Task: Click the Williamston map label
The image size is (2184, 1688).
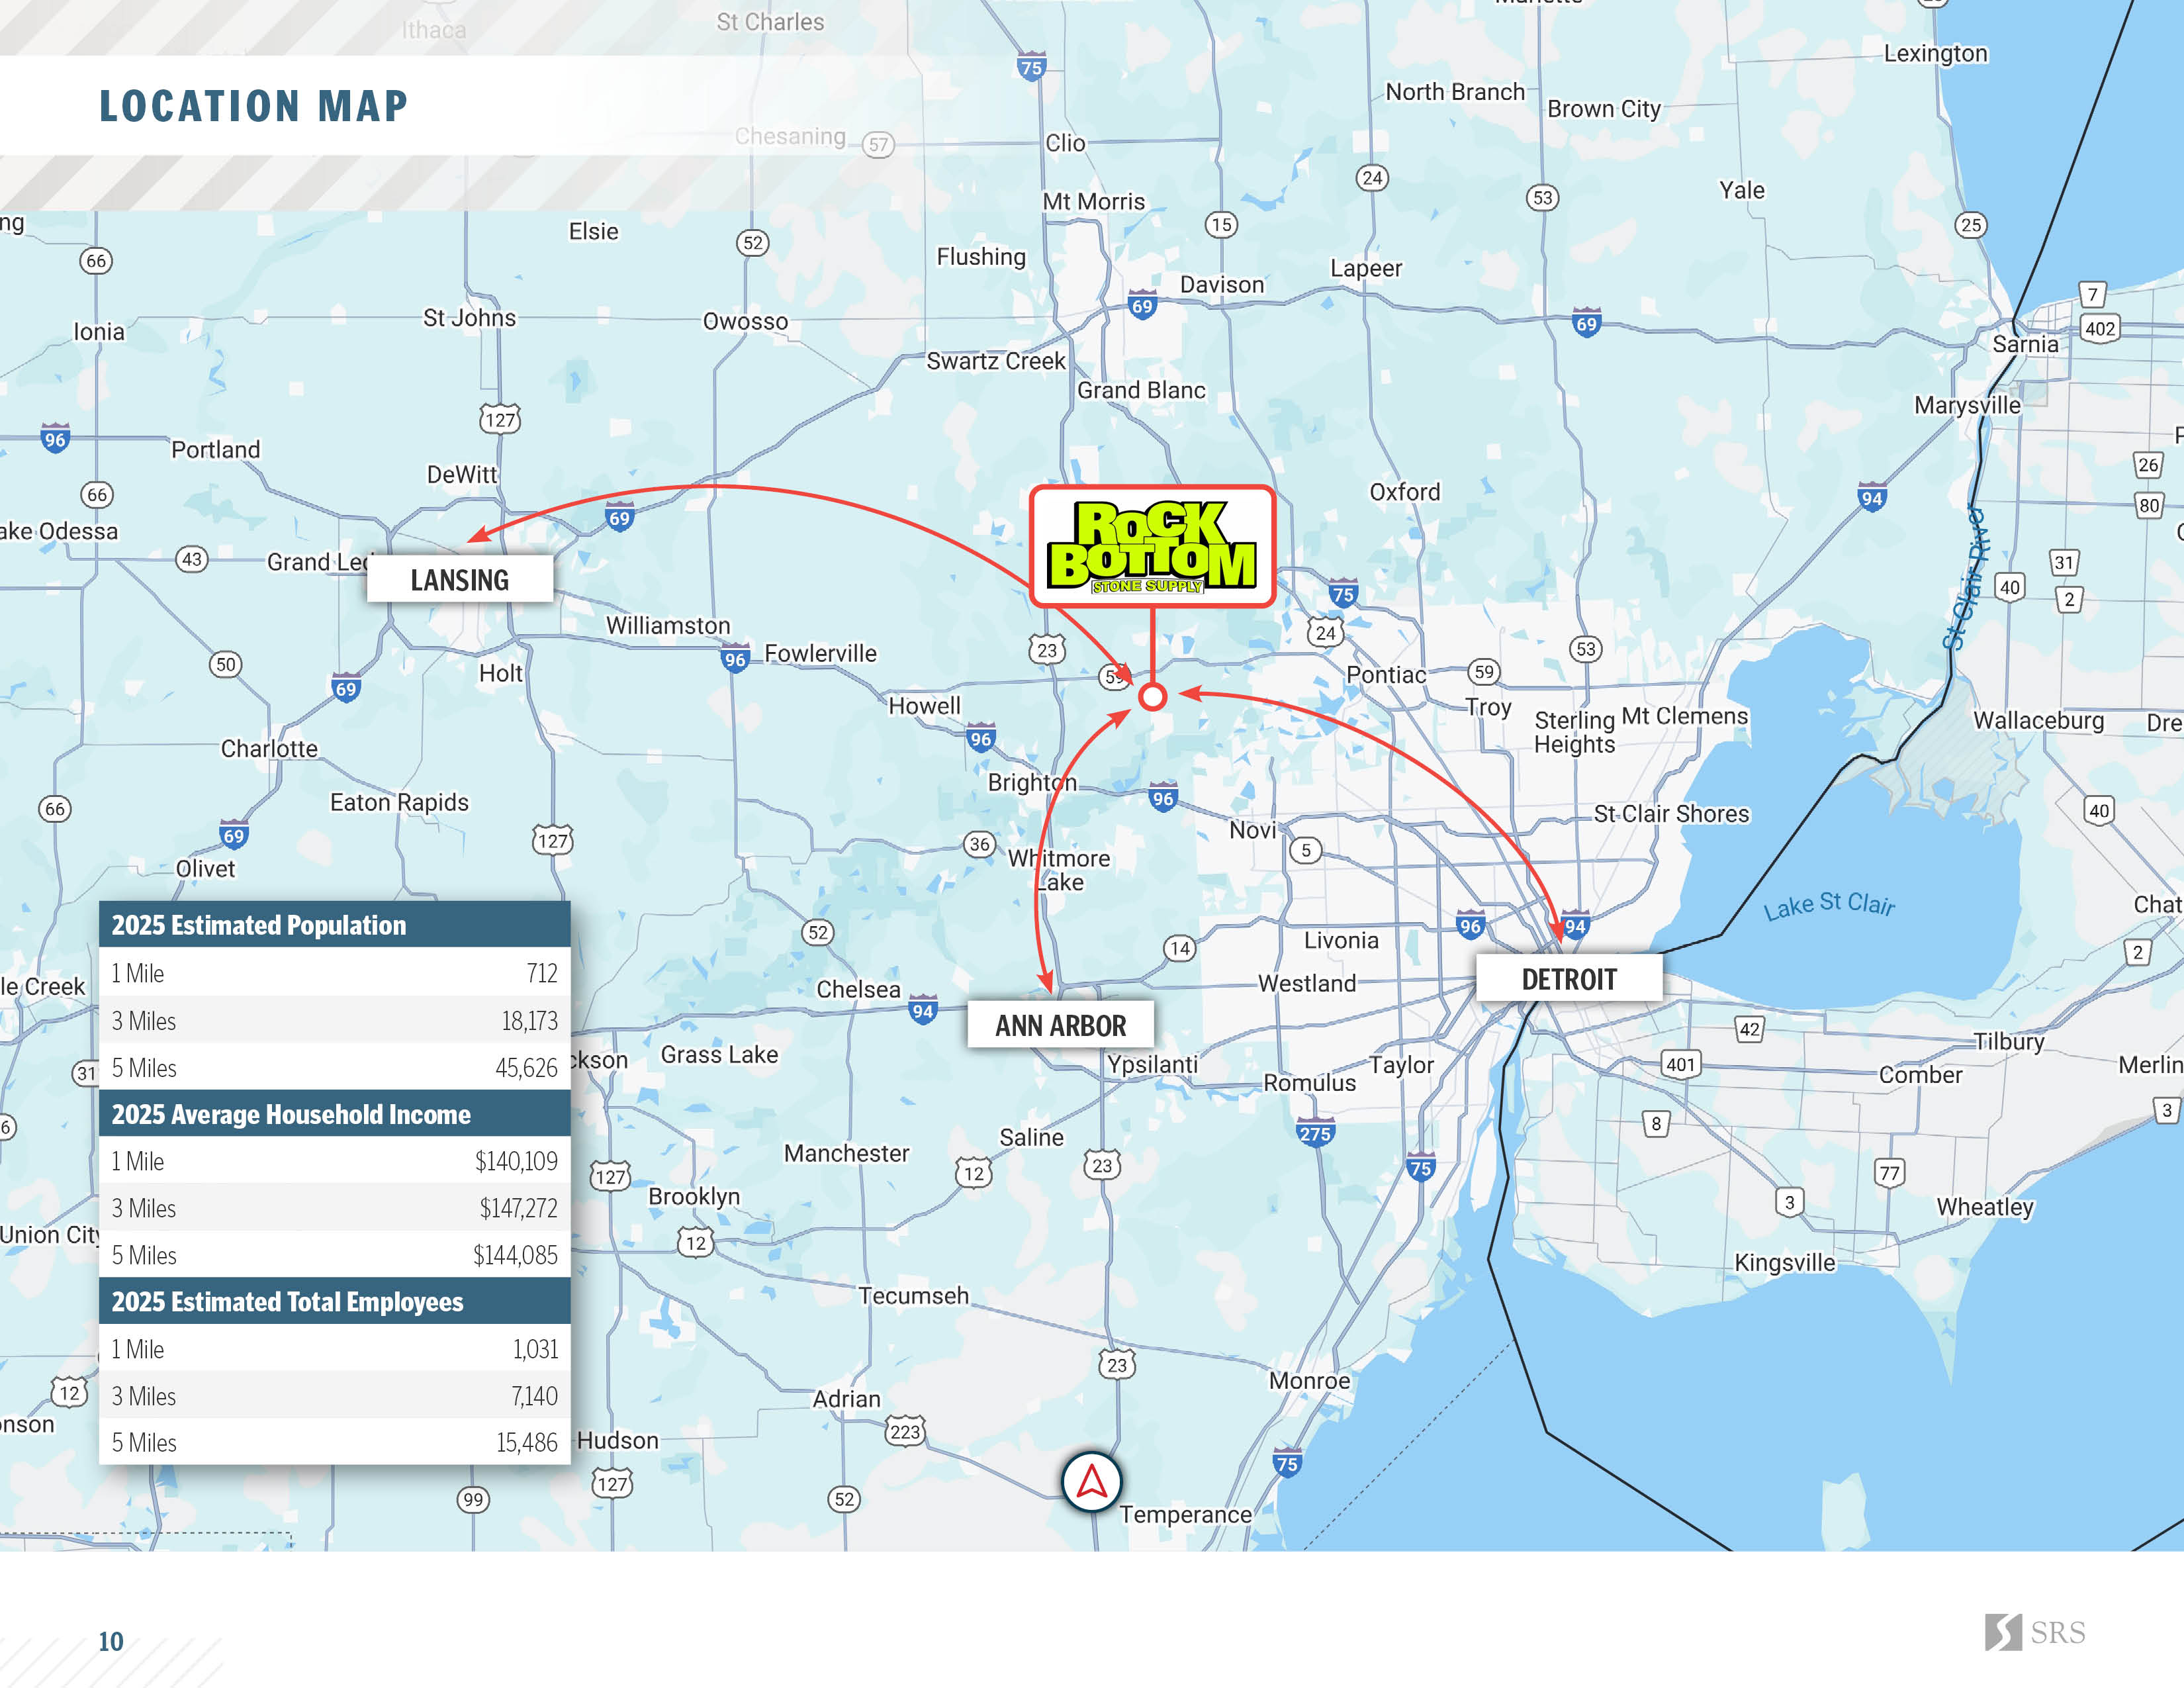Action: pyautogui.click(x=668, y=625)
